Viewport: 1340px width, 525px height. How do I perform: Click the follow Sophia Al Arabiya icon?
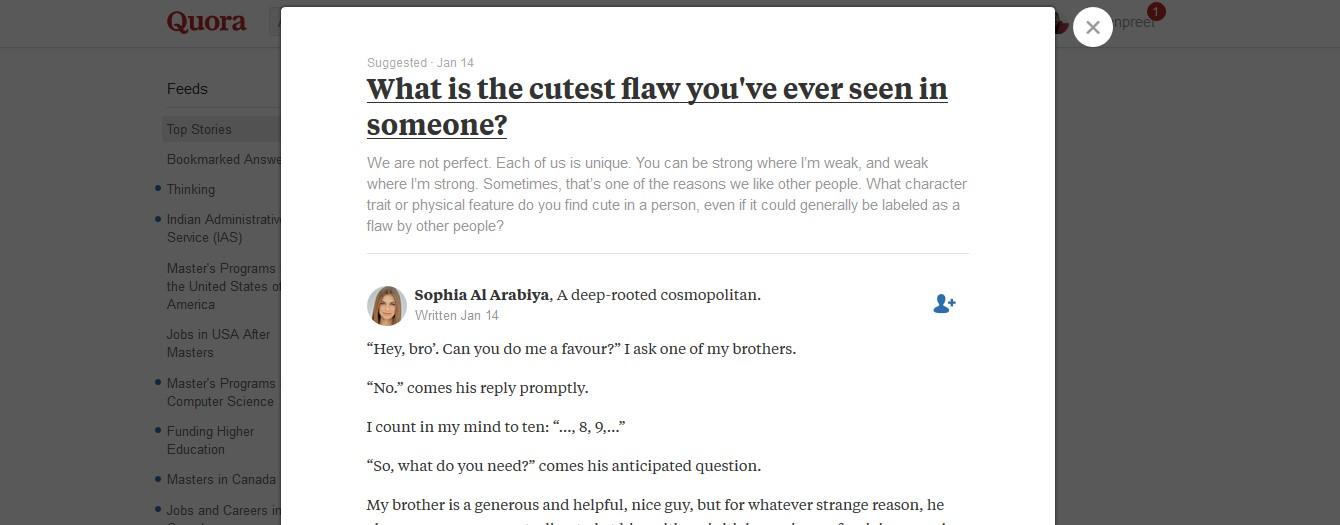(943, 304)
